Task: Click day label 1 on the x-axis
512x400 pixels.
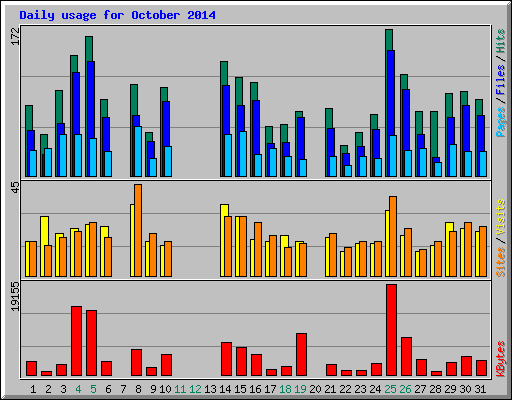Action: coord(33,389)
